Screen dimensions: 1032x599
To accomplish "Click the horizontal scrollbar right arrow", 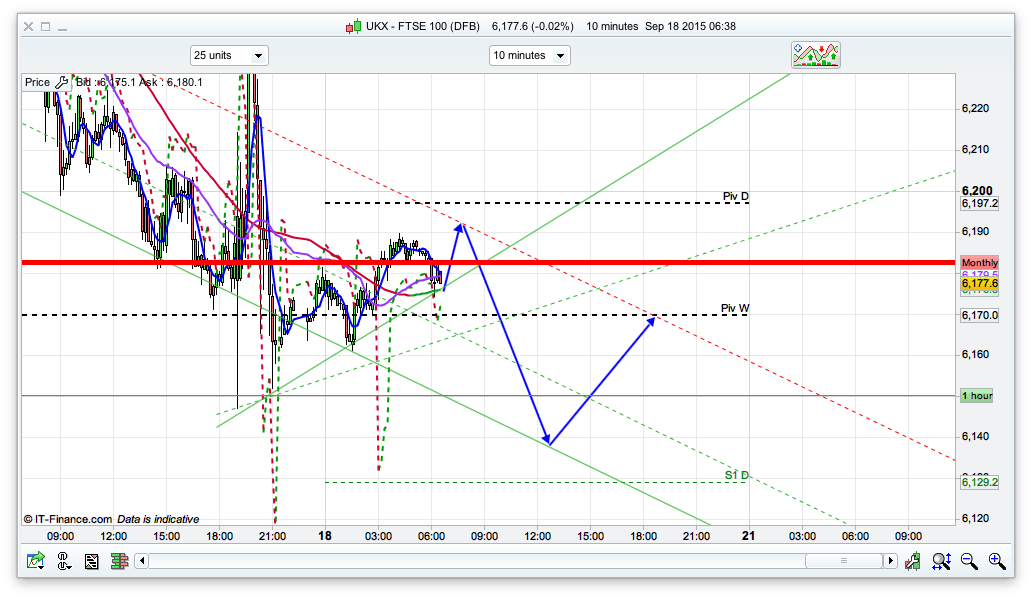I will point(891,562).
